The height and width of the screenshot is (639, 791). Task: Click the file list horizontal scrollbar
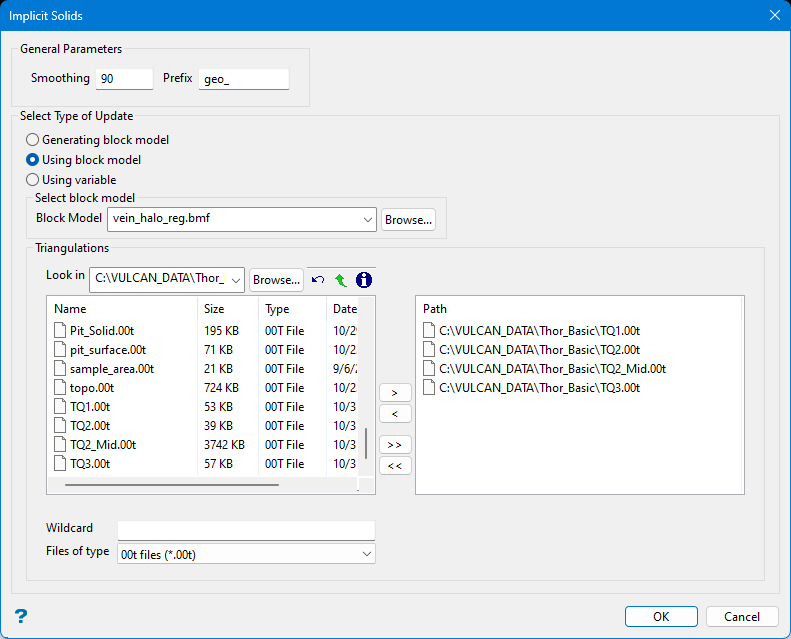pyautogui.click(x=171, y=485)
